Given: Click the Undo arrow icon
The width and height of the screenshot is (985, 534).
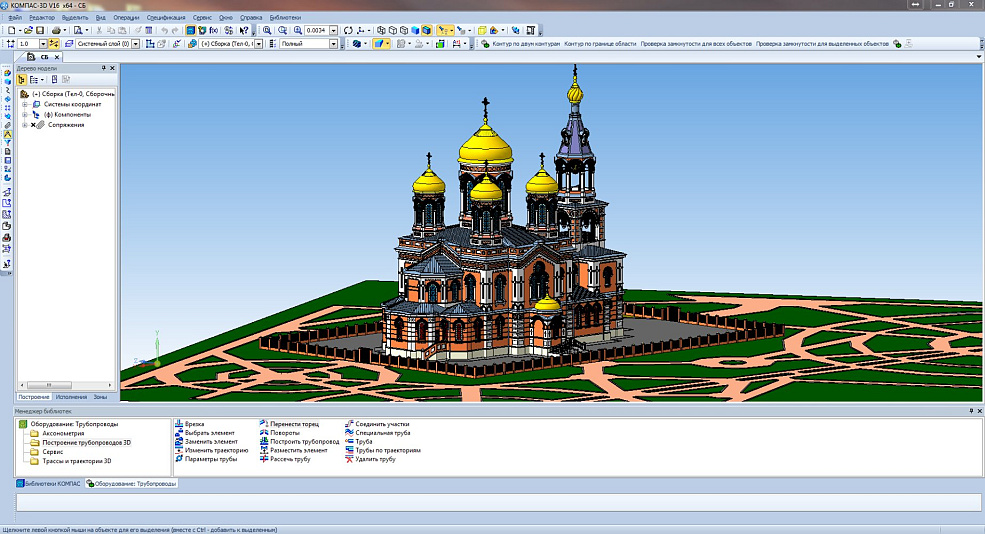Looking at the screenshot, I should [x=165, y=31].
